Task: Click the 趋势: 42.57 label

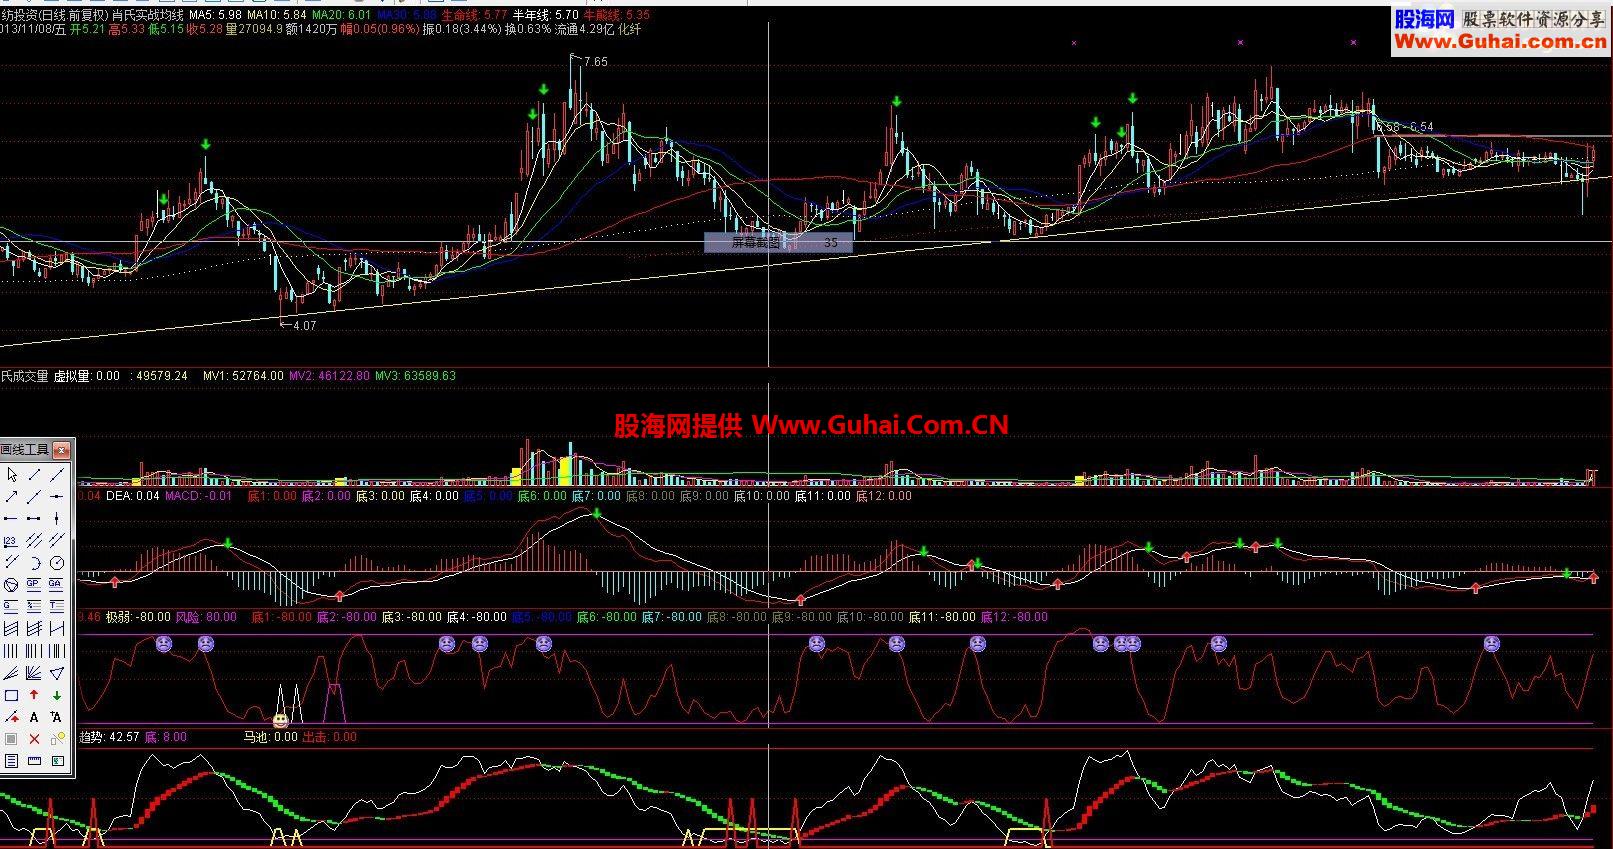Action: tap(109, 737)
